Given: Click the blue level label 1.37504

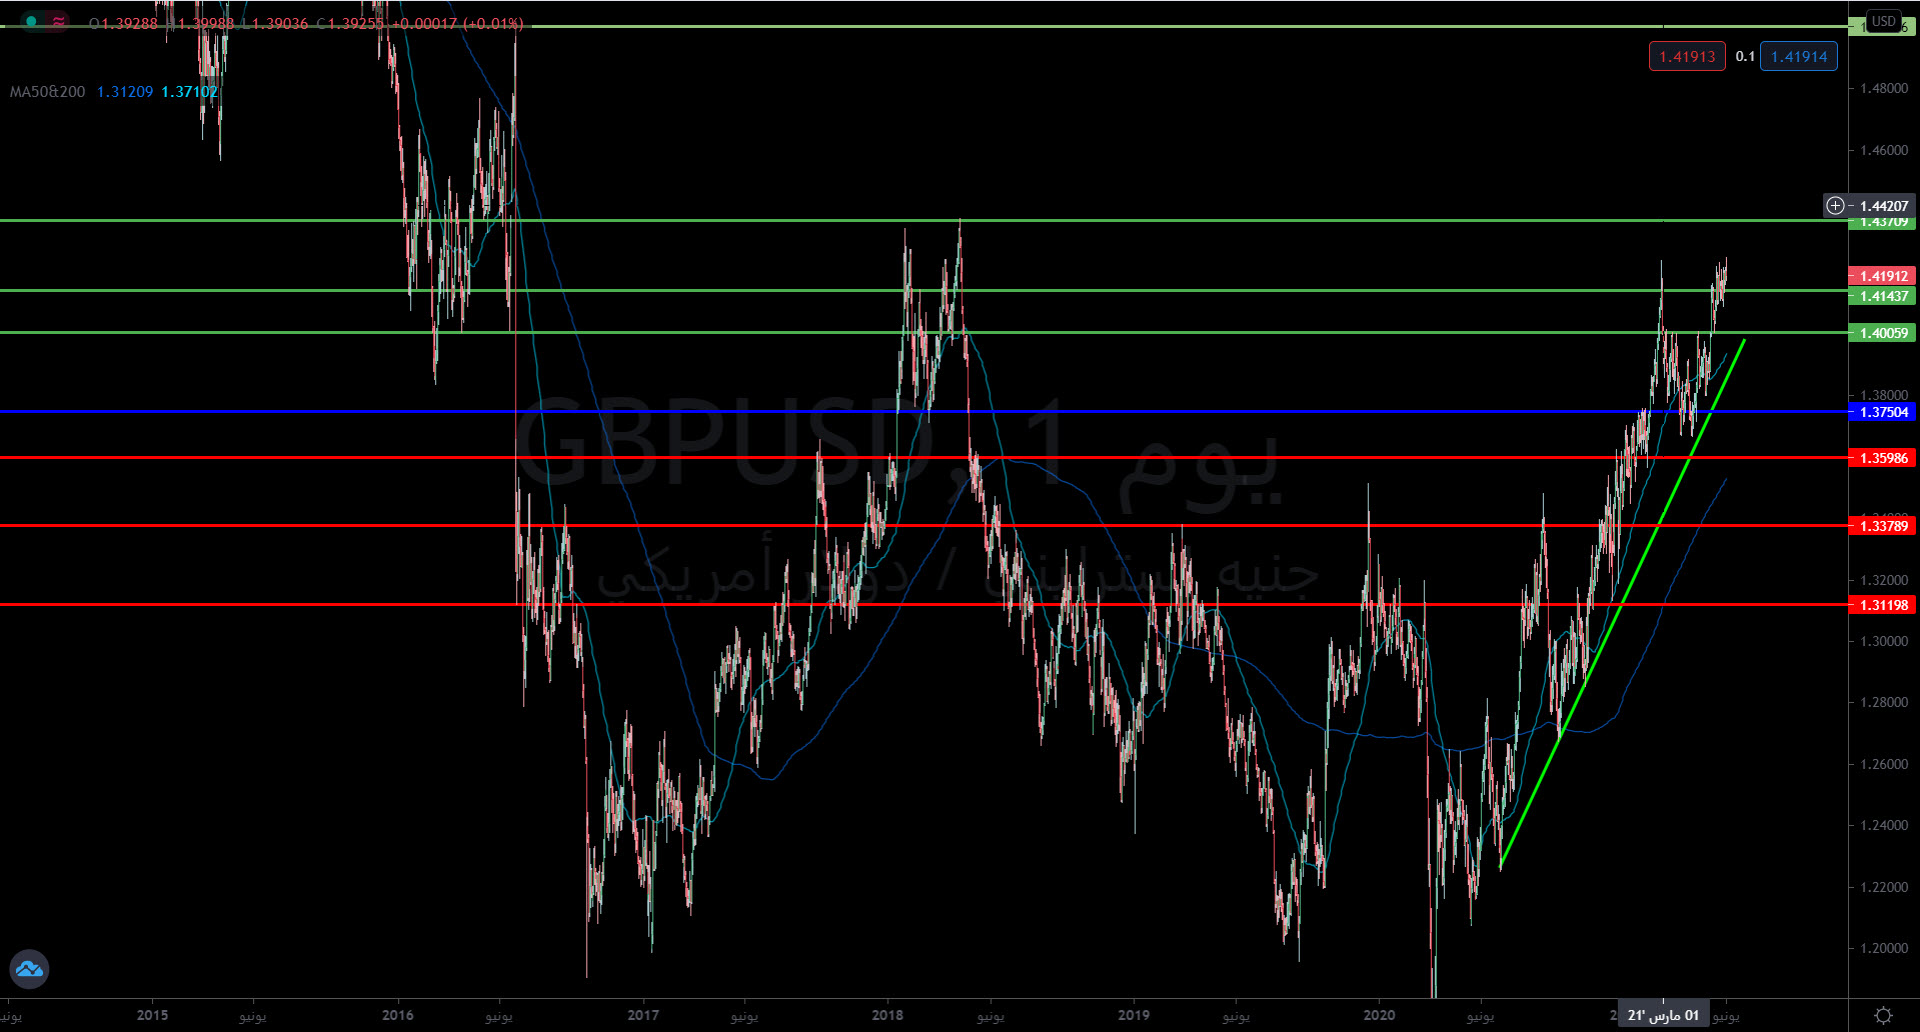Looking at the screenshot, I should click(1882, 412).
